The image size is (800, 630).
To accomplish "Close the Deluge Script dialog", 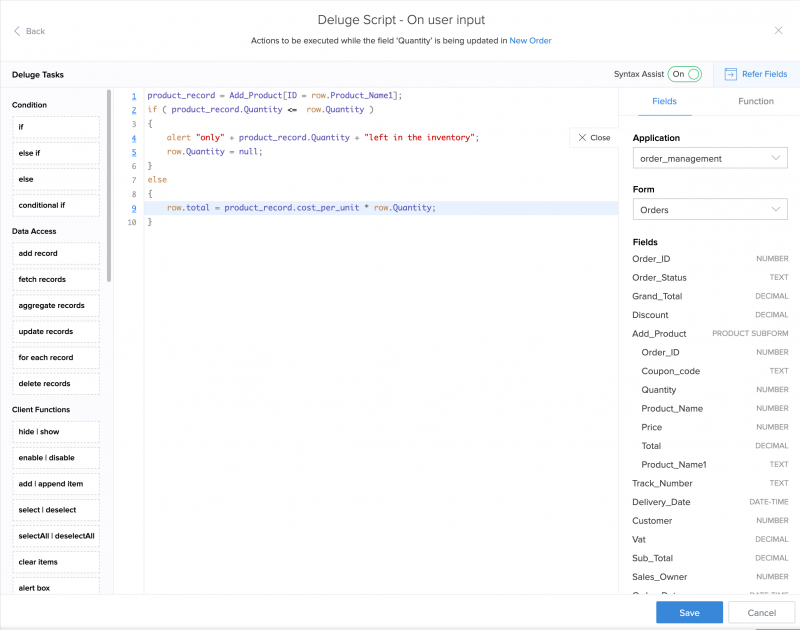I will pyautogui.click(x=779, y=31).
